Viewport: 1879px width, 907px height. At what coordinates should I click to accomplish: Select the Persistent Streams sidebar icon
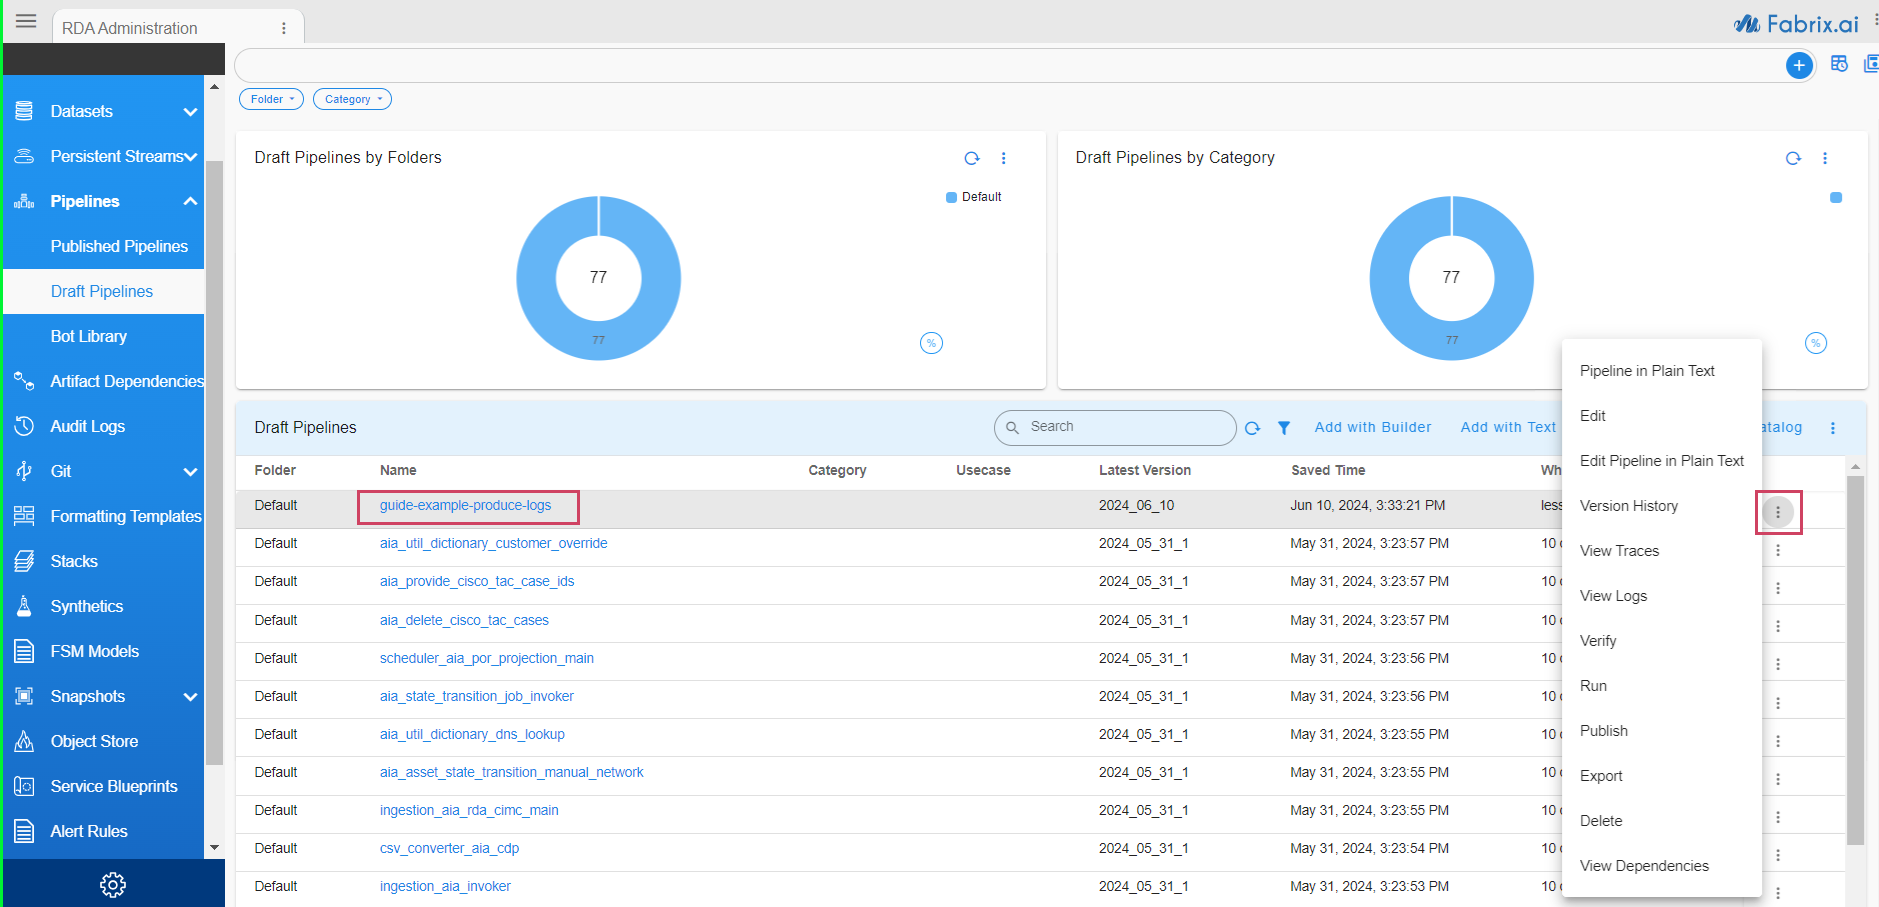point(24,156)
